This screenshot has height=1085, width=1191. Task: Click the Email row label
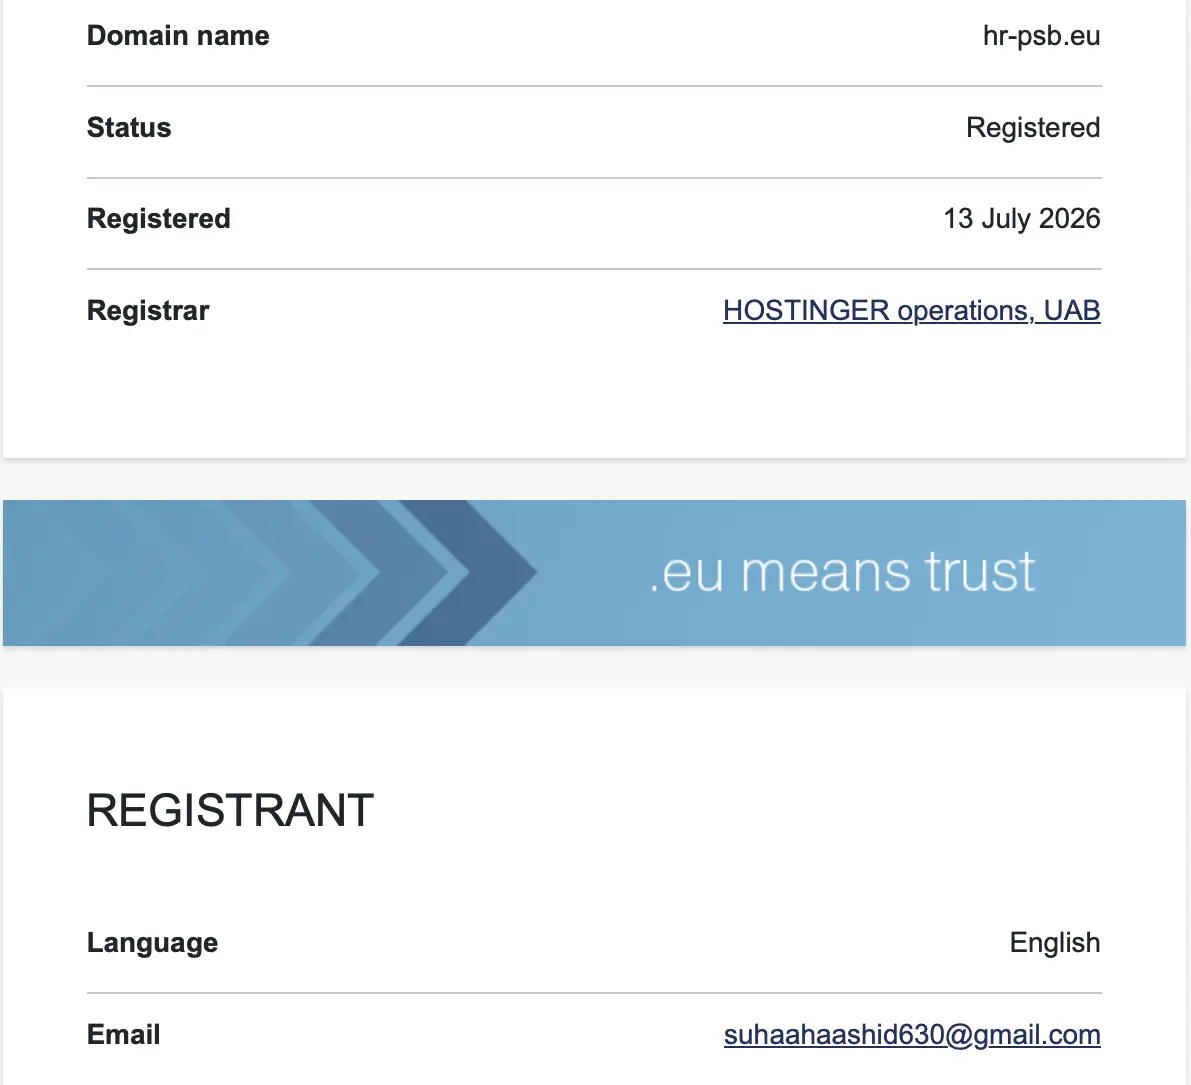pos(124,1035)
